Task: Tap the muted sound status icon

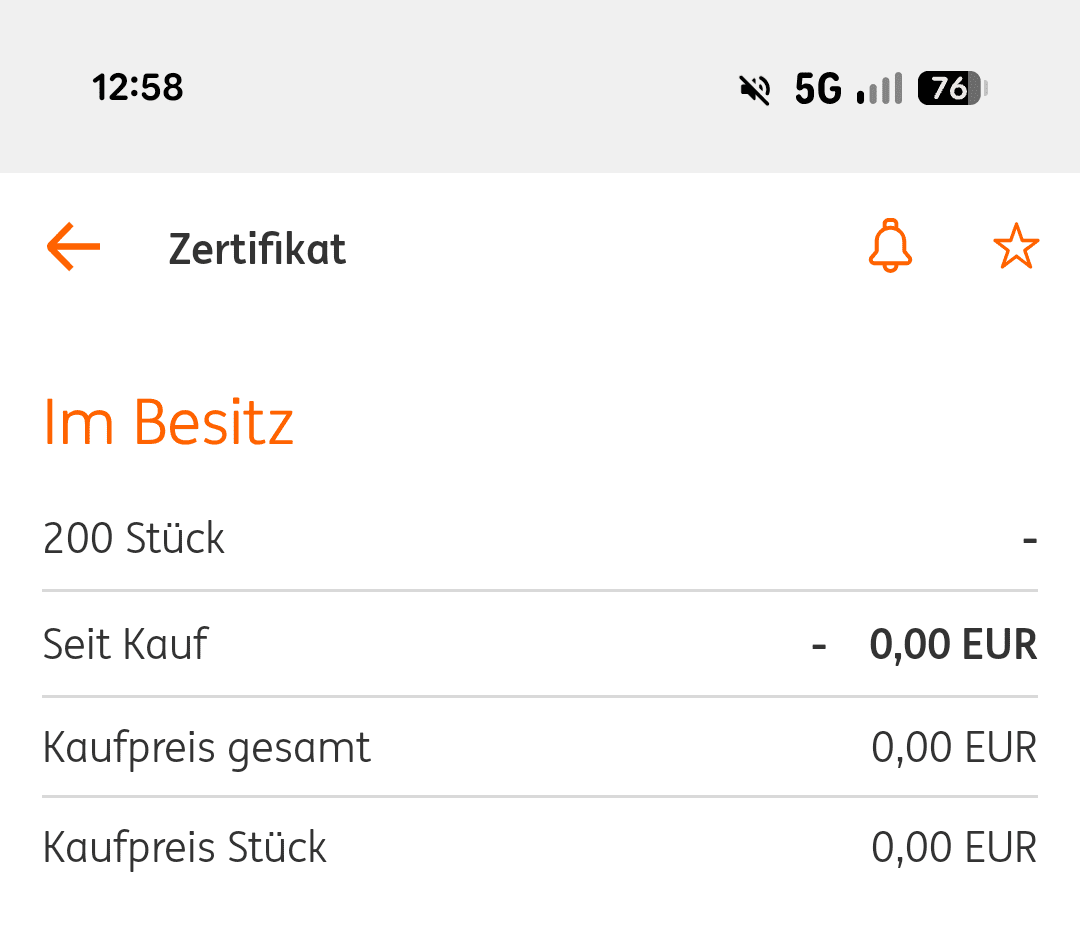Action: tap(755, 90)
